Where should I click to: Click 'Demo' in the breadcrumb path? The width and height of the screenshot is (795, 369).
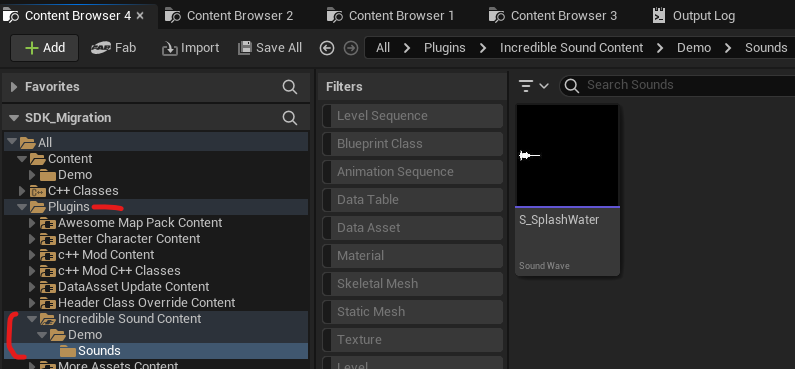tap(694, 48)
